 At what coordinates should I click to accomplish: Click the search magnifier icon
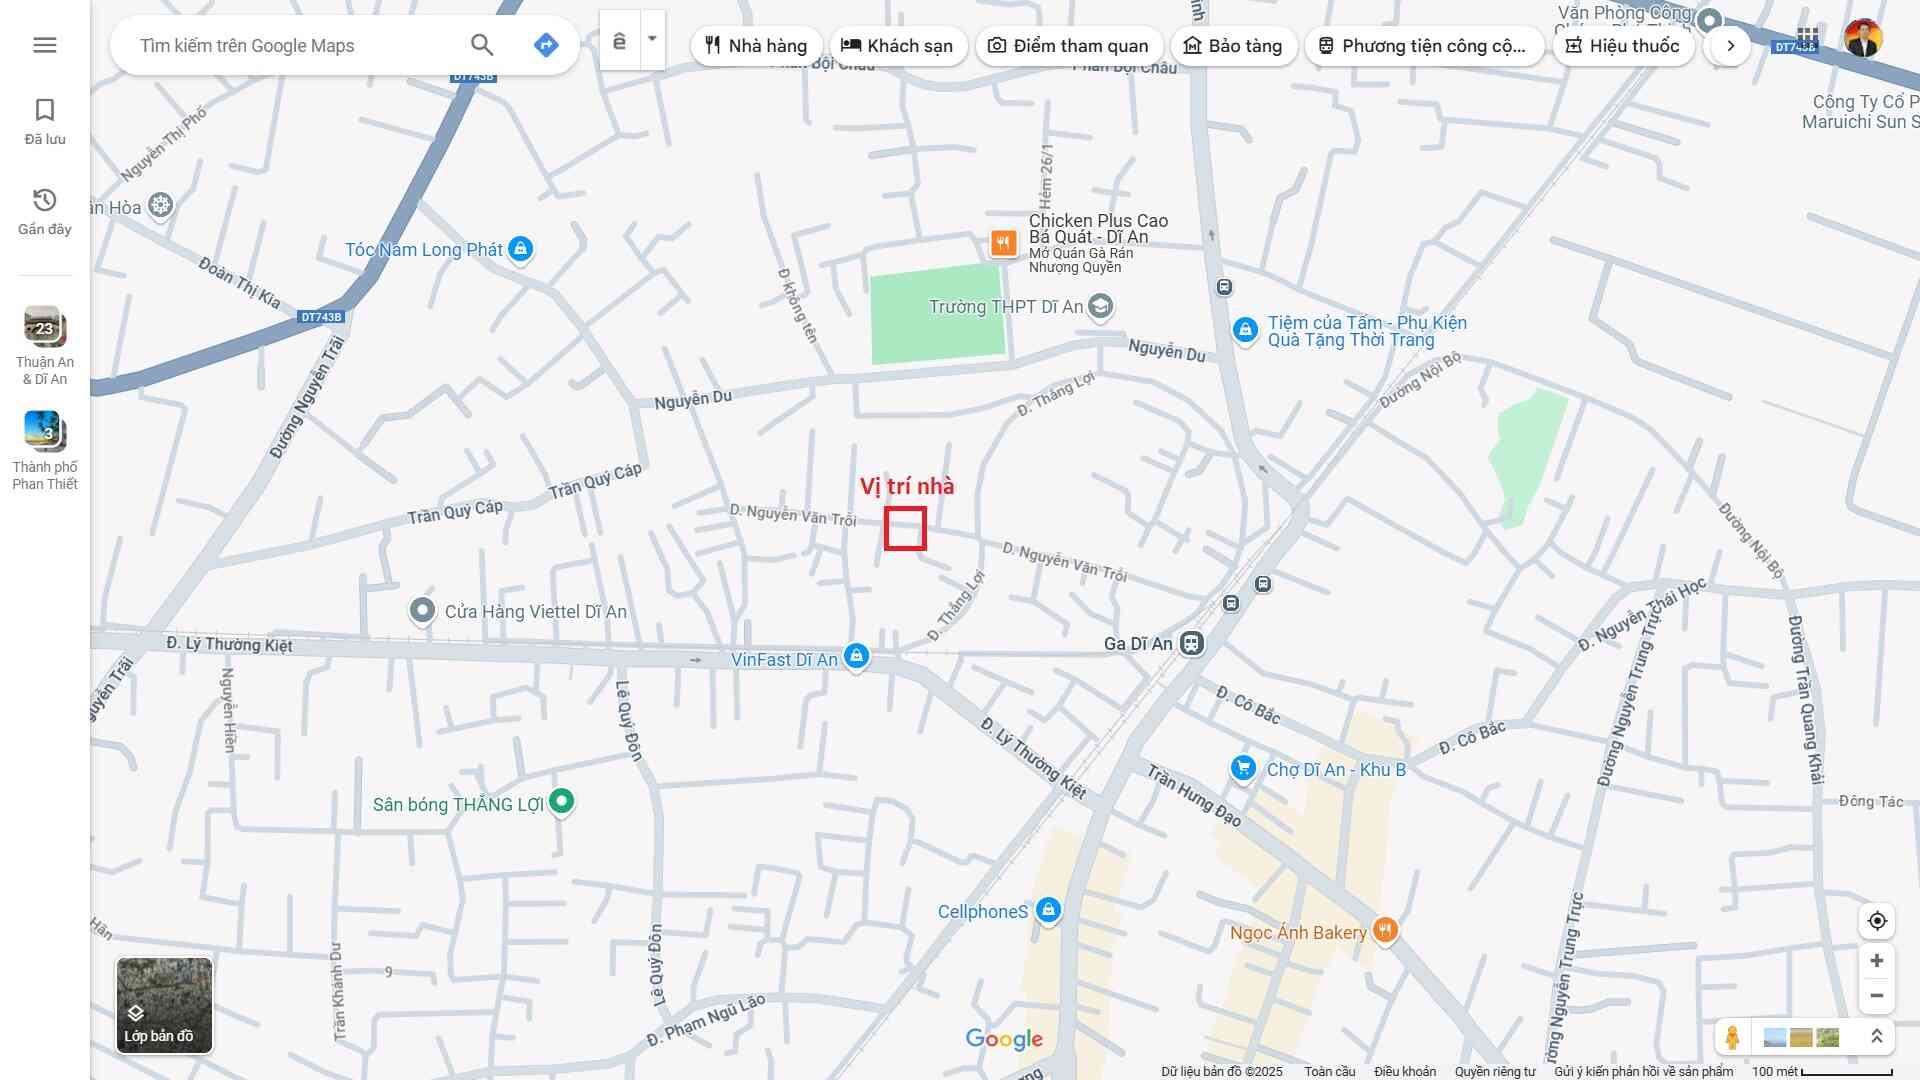[x=482, y=45]
